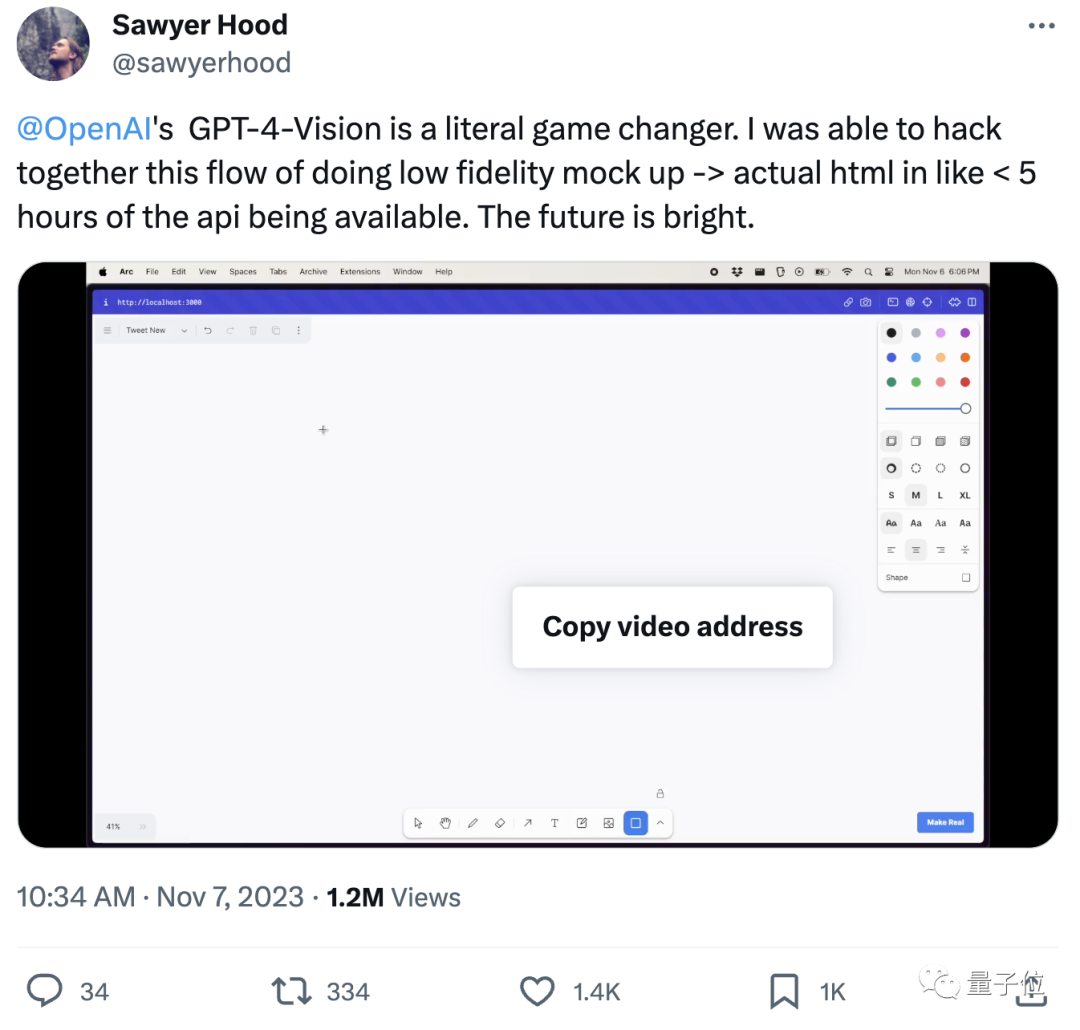The image size is (1080, 1030).
Task: Pick the red color swatch
Action: 965,382
